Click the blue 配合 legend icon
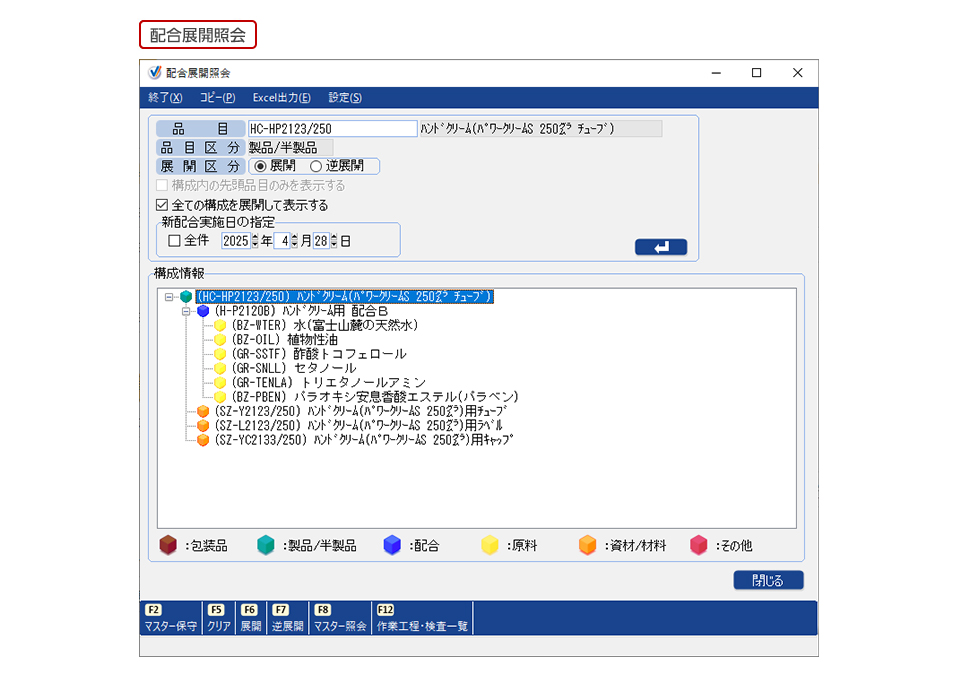The image size is (958, 678). tap(390, 545)
